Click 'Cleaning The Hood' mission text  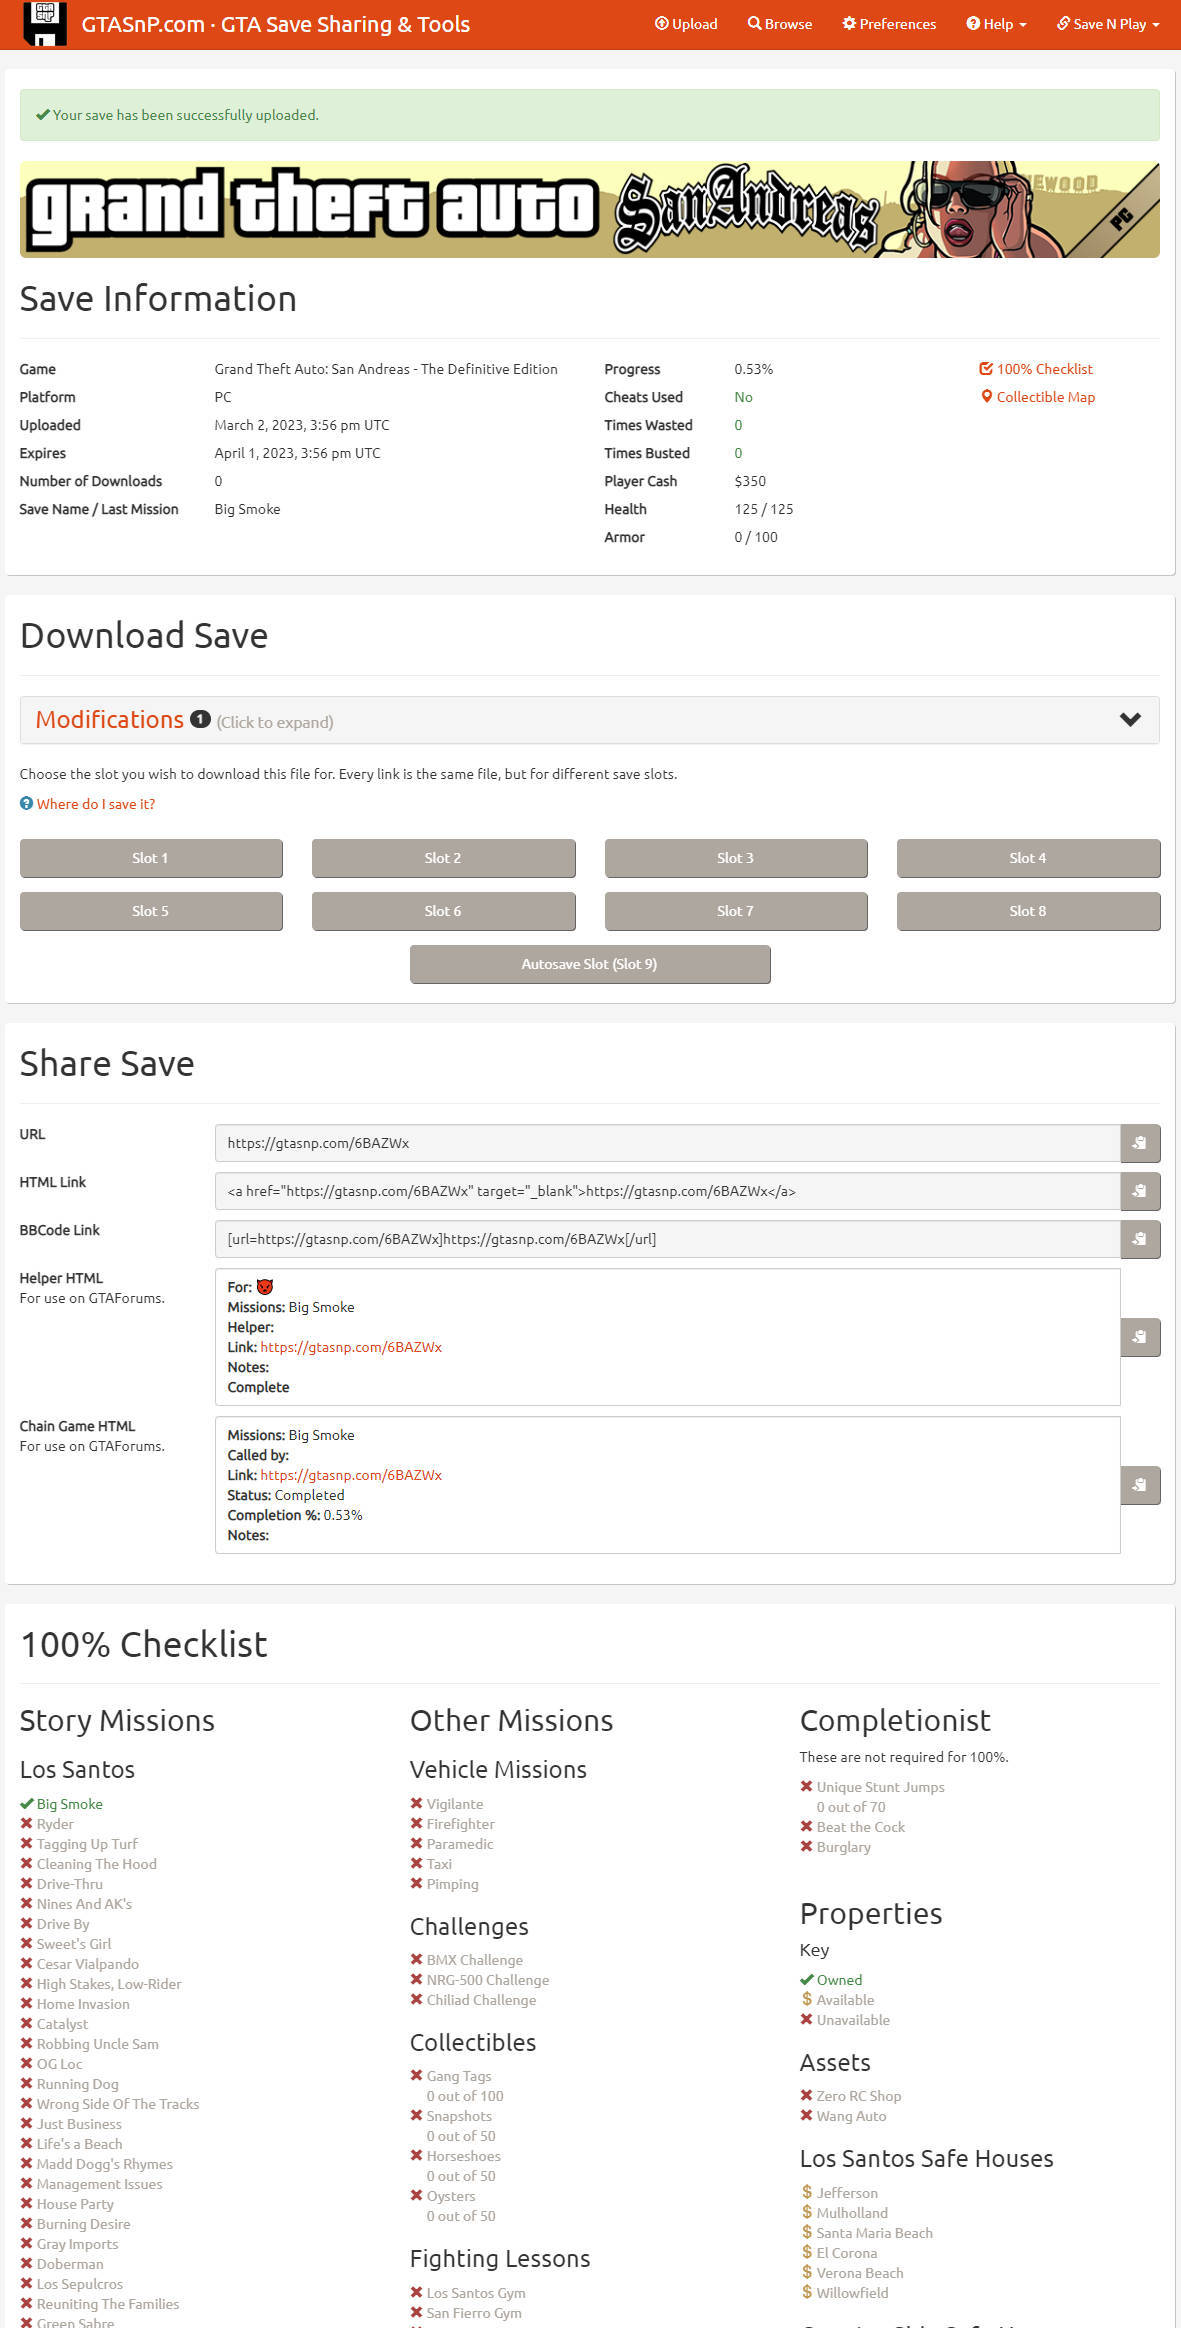coord(97,1864)
